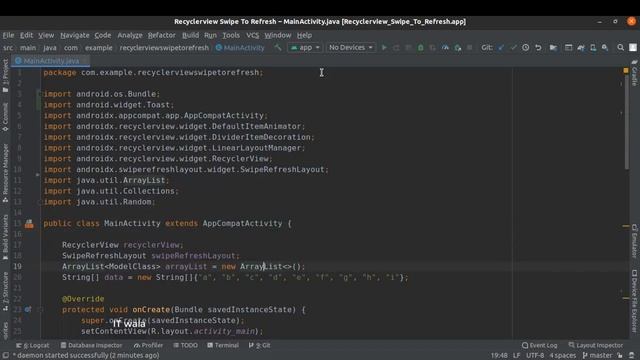Show Git history clock icon
This screenshot has width=640, height=360.
pyautogui.click(x=525, y=48)
